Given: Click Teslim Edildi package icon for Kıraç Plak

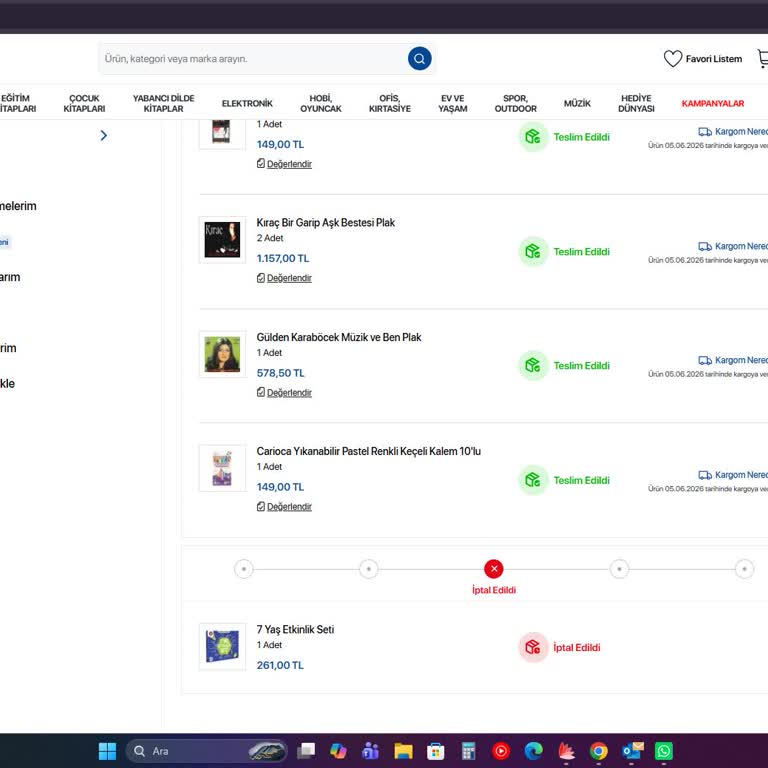Looking at the screenshot, I should coord(533,251).
